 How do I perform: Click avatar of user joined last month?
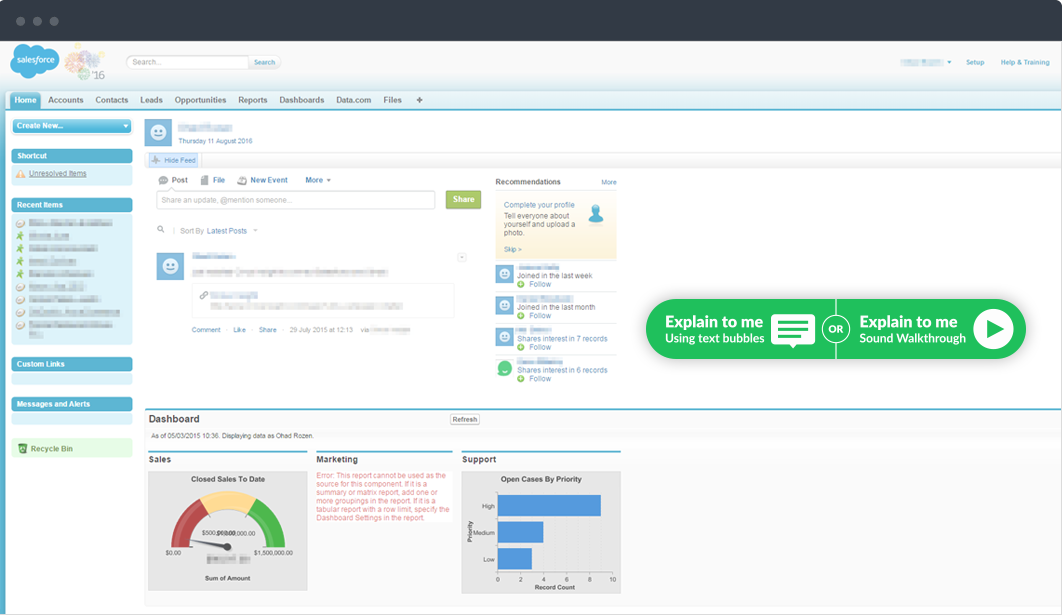tap(505, 305)
